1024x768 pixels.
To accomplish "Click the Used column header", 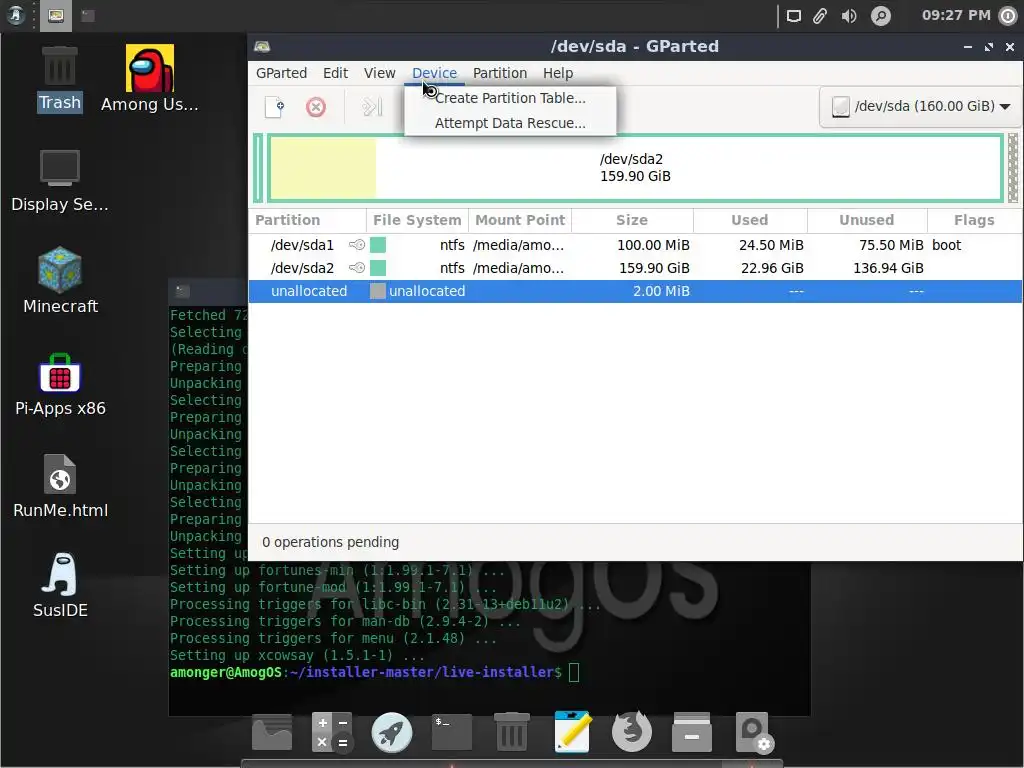I will pos(750,220).
